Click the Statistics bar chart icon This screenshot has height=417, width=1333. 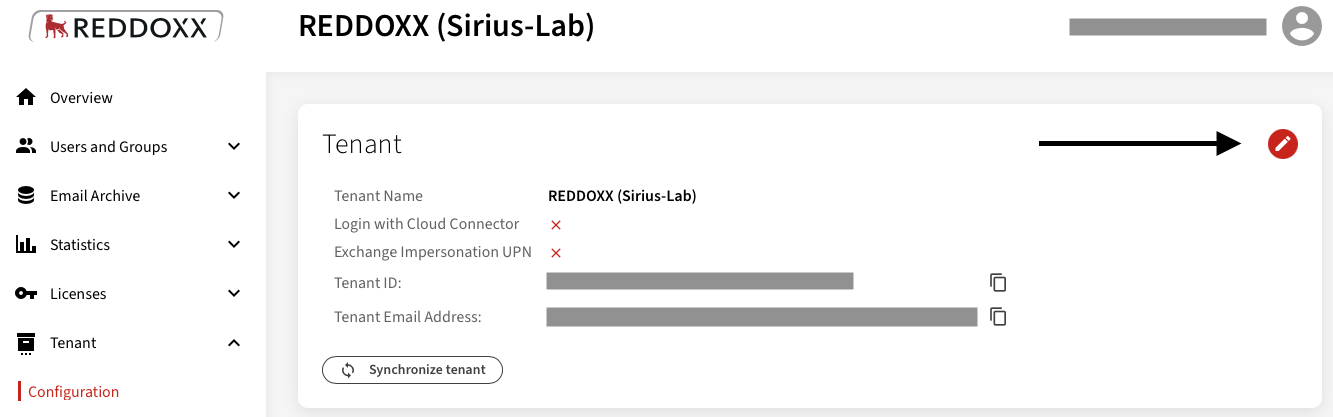tap(26, 244)
